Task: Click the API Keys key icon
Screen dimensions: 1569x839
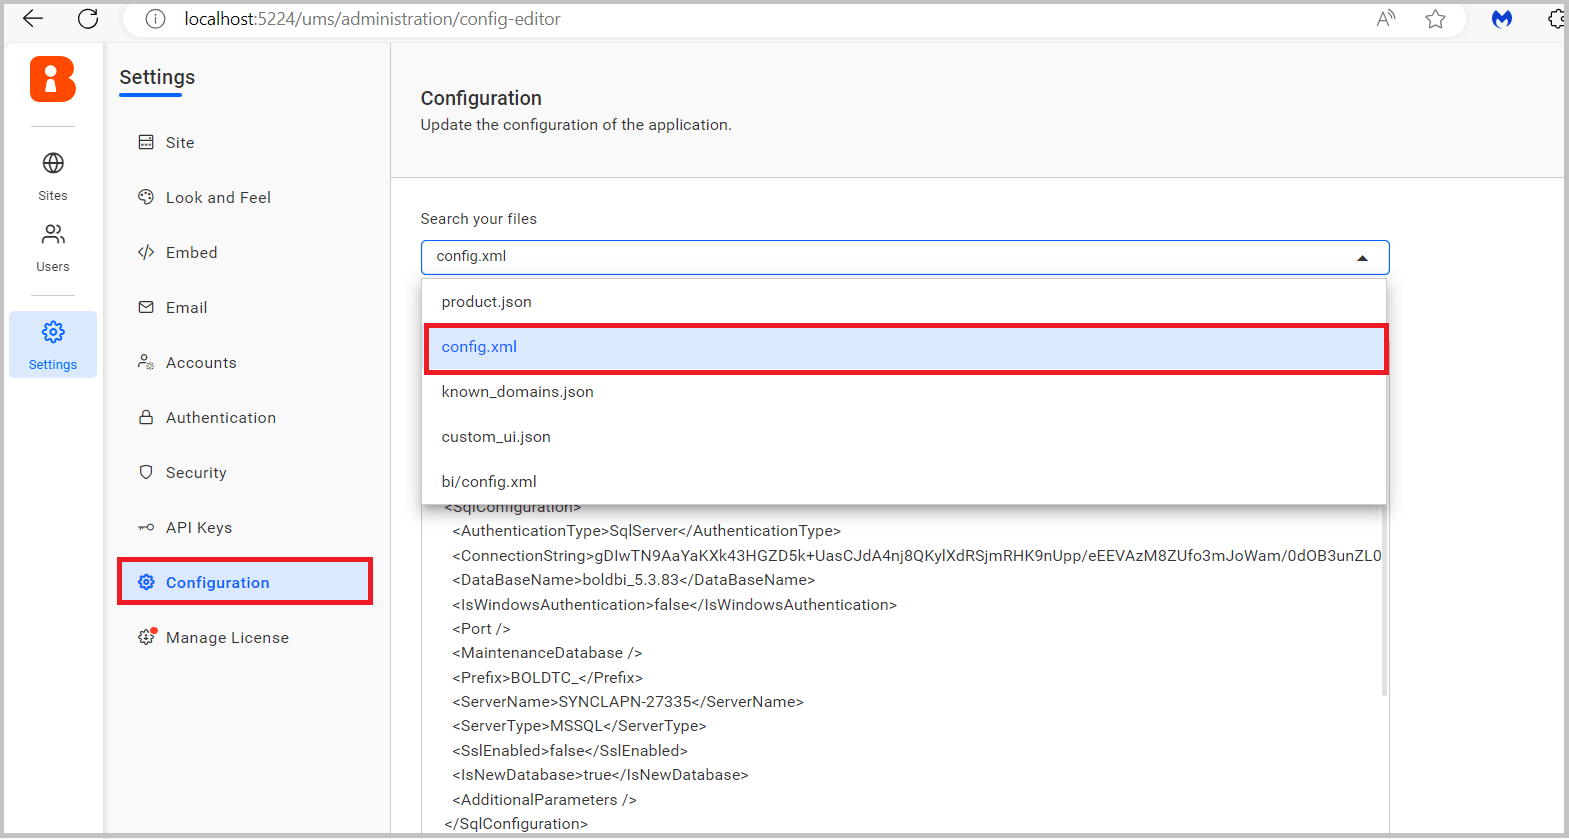Action: coord(146,527)
